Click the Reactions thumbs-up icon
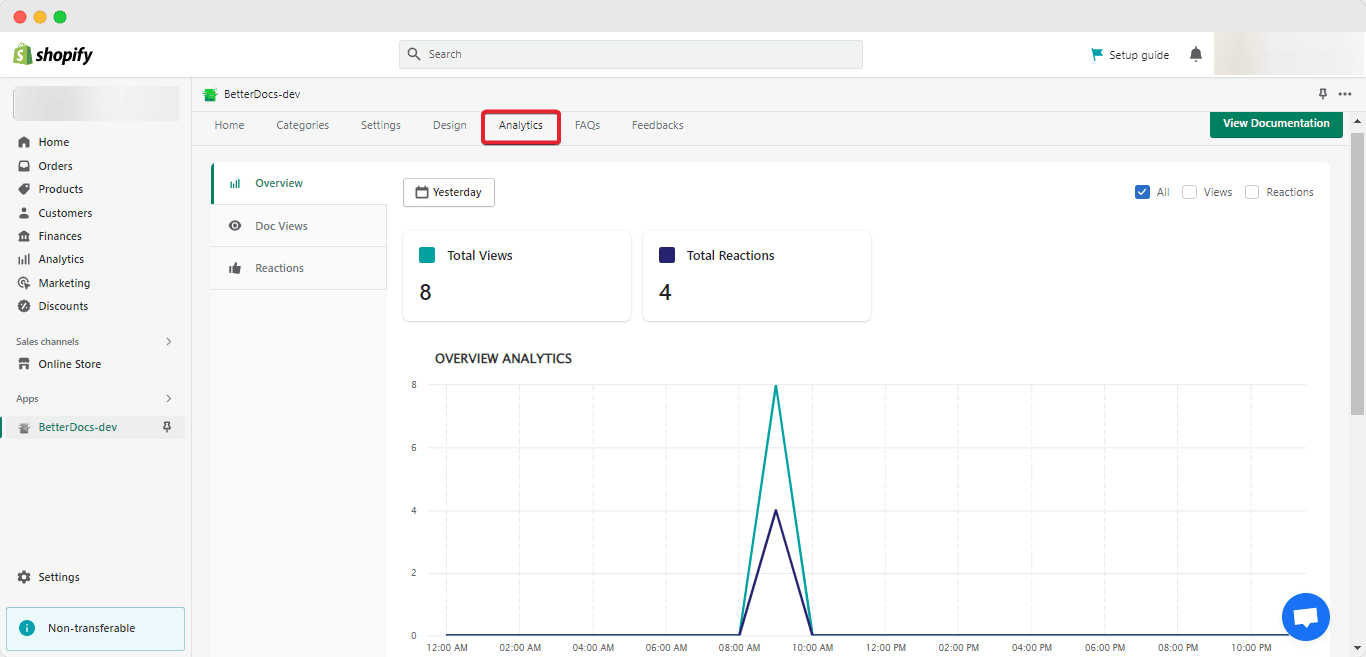This screenshot has width=1366, height=657. pos(235,268)
